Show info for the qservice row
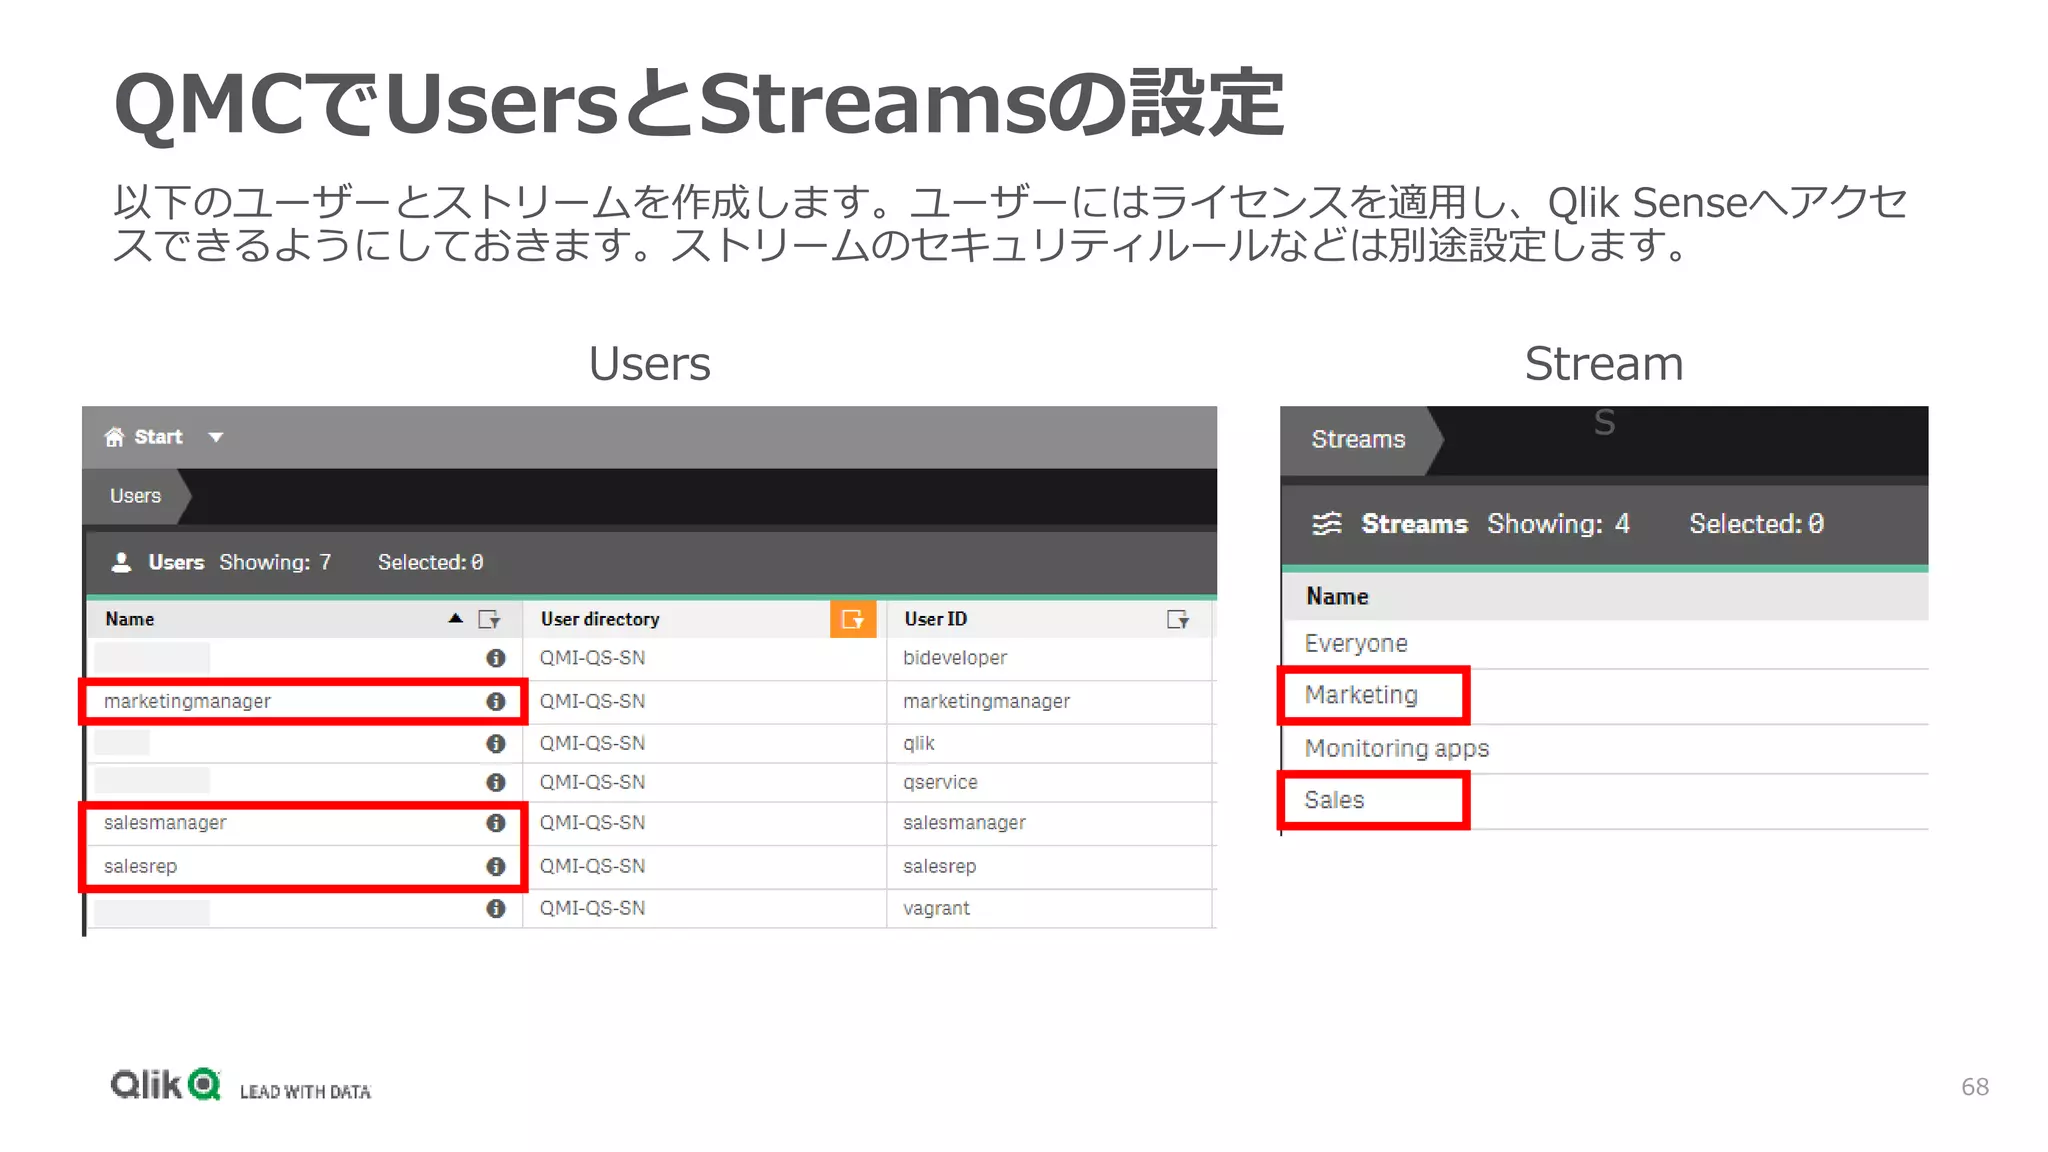Viewport: 2048px width, 1152px height. click(496, 782)
